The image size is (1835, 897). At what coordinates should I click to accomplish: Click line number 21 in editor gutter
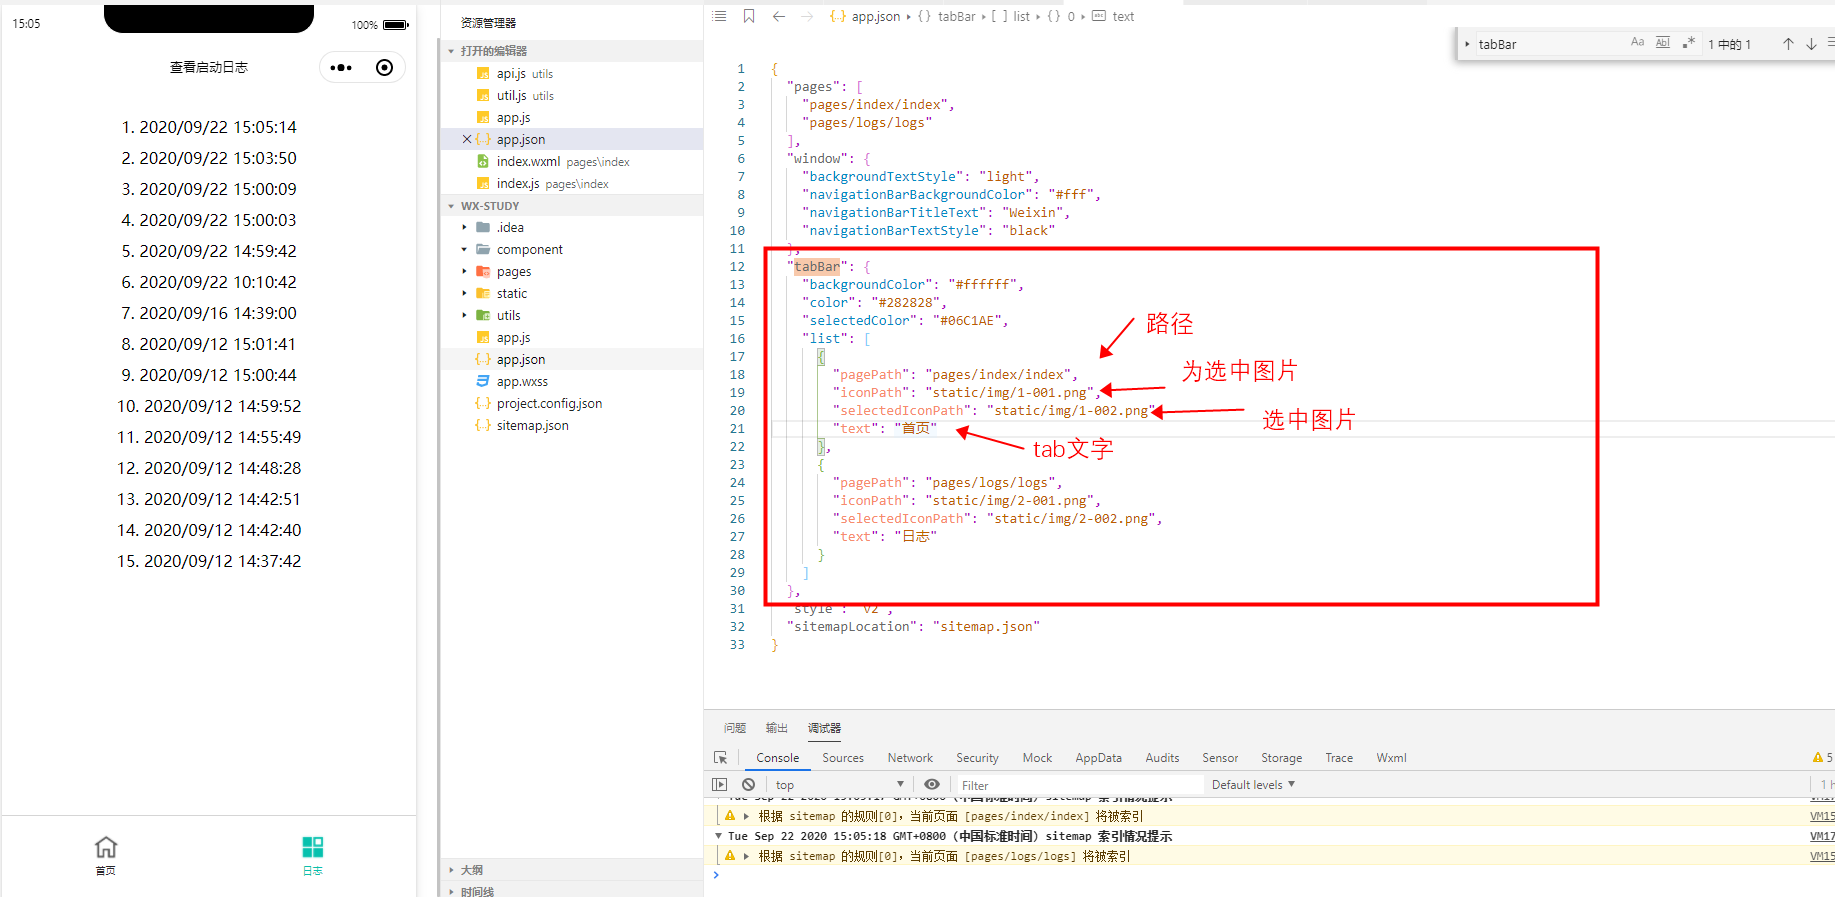coord(738,428)
